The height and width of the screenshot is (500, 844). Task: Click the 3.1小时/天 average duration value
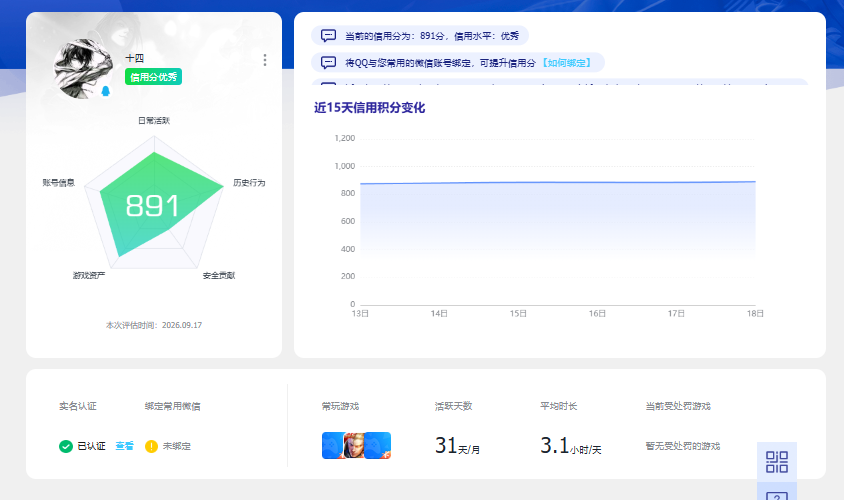click(571, 446)
